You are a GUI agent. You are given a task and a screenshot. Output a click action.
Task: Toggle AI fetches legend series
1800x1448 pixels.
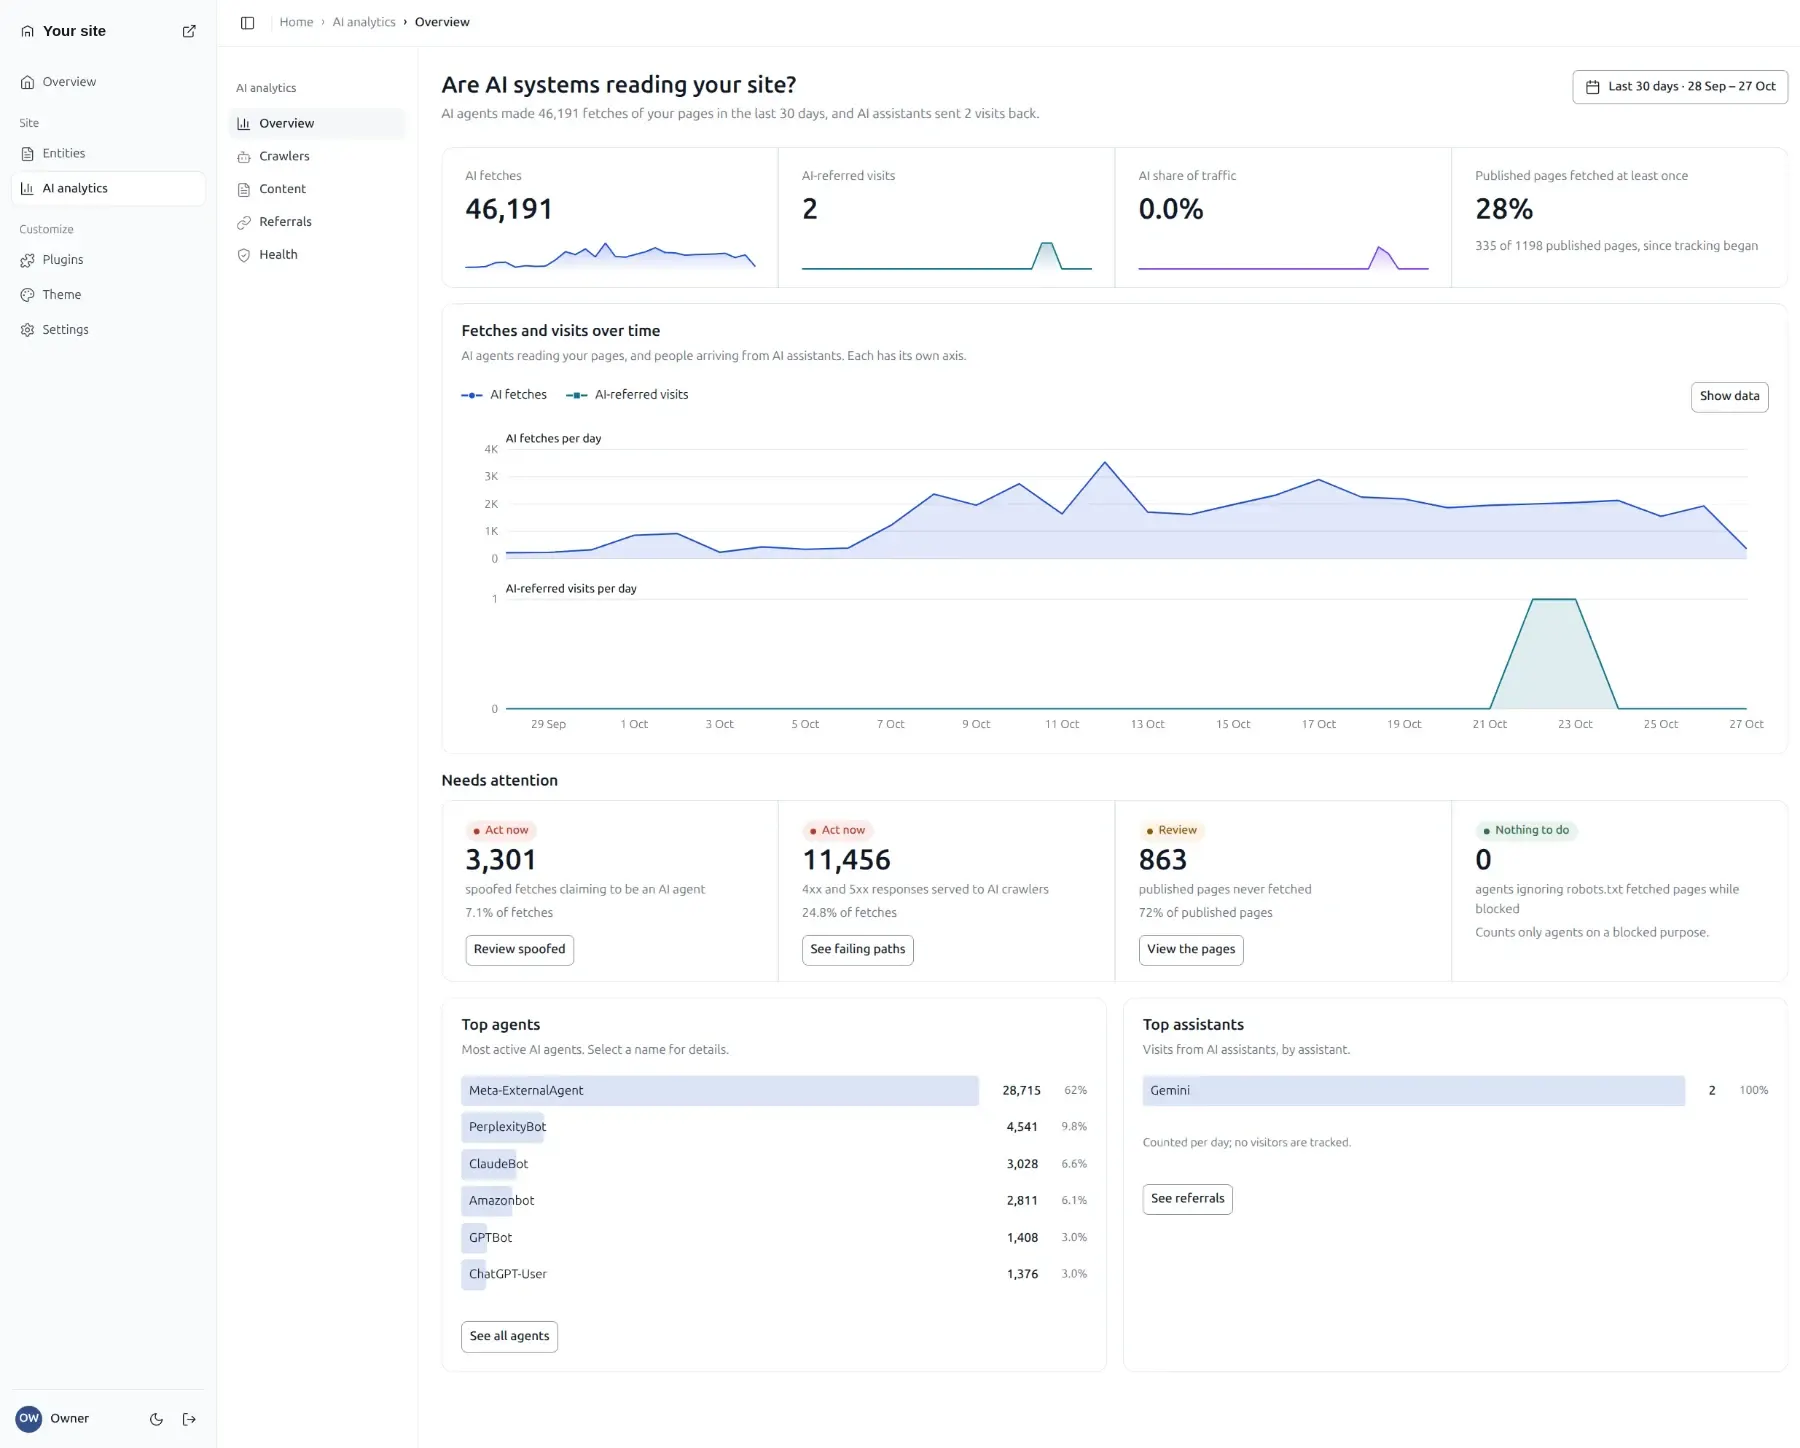pyautogui.click(x=504, y=395)
